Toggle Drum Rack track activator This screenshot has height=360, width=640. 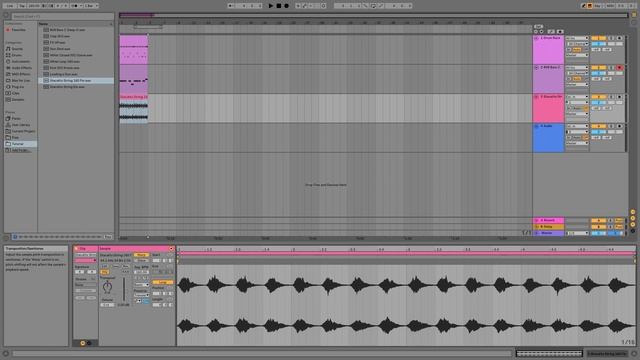[x=598, y=38]
